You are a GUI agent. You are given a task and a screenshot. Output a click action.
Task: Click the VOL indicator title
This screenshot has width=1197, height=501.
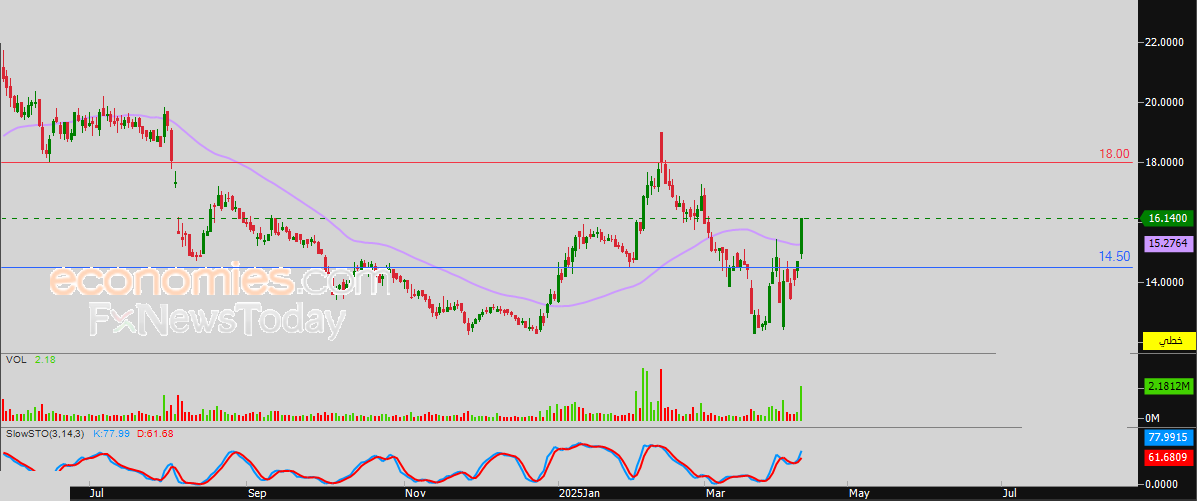tap(14, 359)
